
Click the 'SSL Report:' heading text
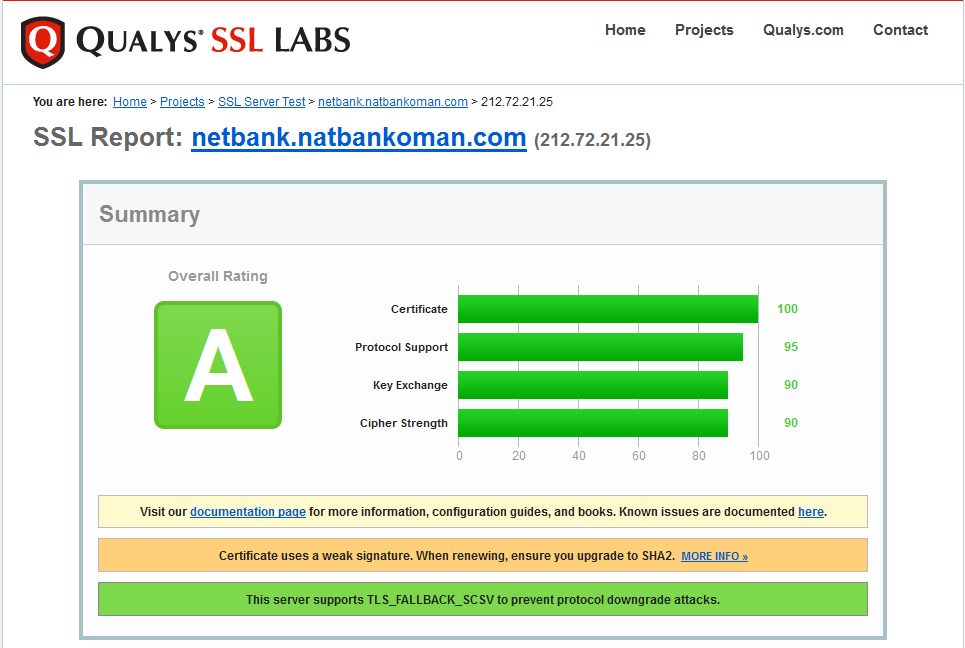click(108, 137)
